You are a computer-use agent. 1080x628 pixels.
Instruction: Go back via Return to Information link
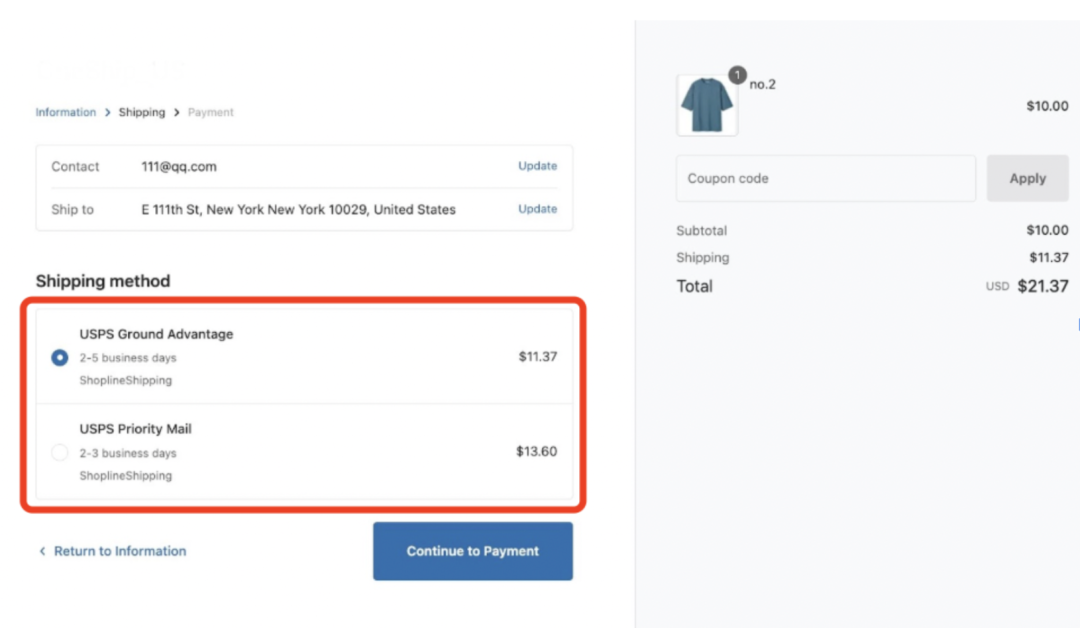[120, 551]
